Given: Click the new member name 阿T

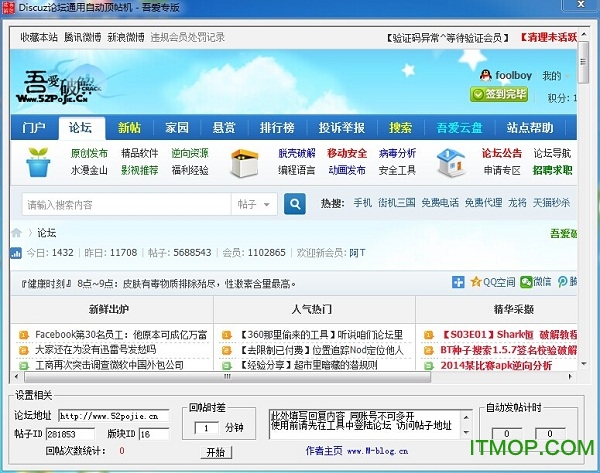Looking at the screenshot, I should coord(357,253).
